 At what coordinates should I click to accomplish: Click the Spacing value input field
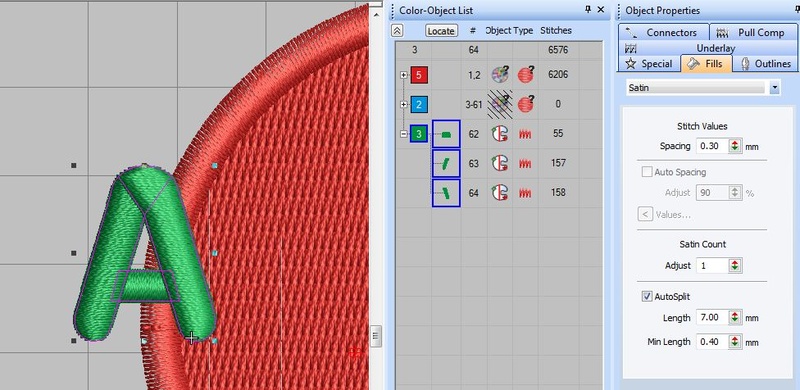(713, 146)
